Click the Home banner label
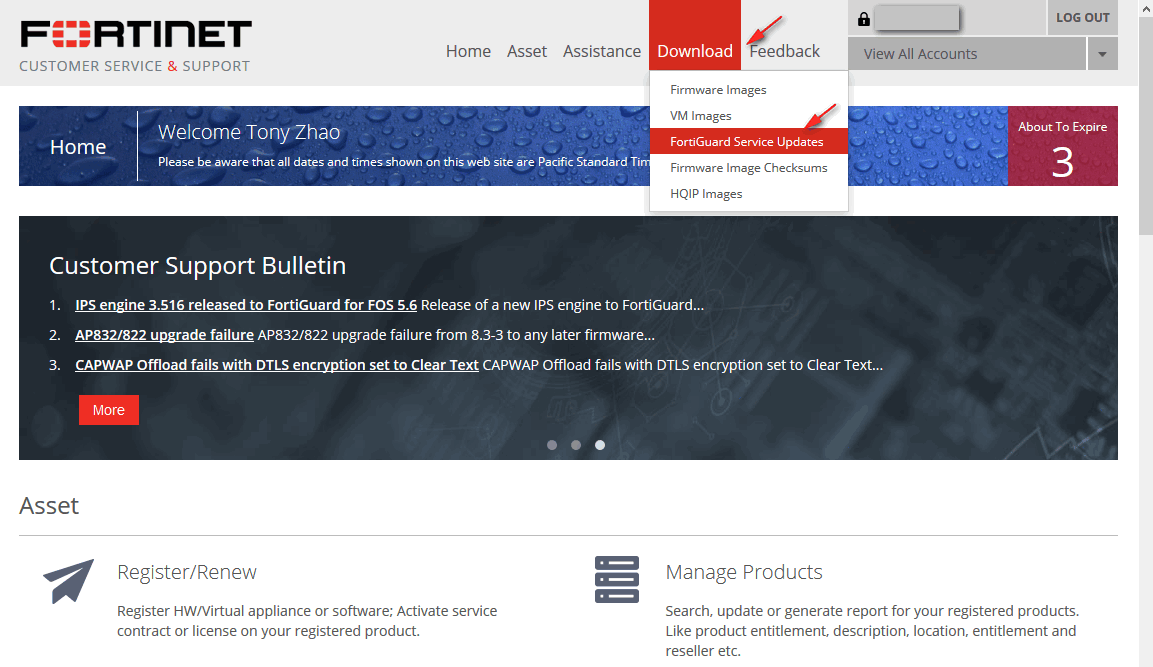1153x667 pixels. point(78,146)
